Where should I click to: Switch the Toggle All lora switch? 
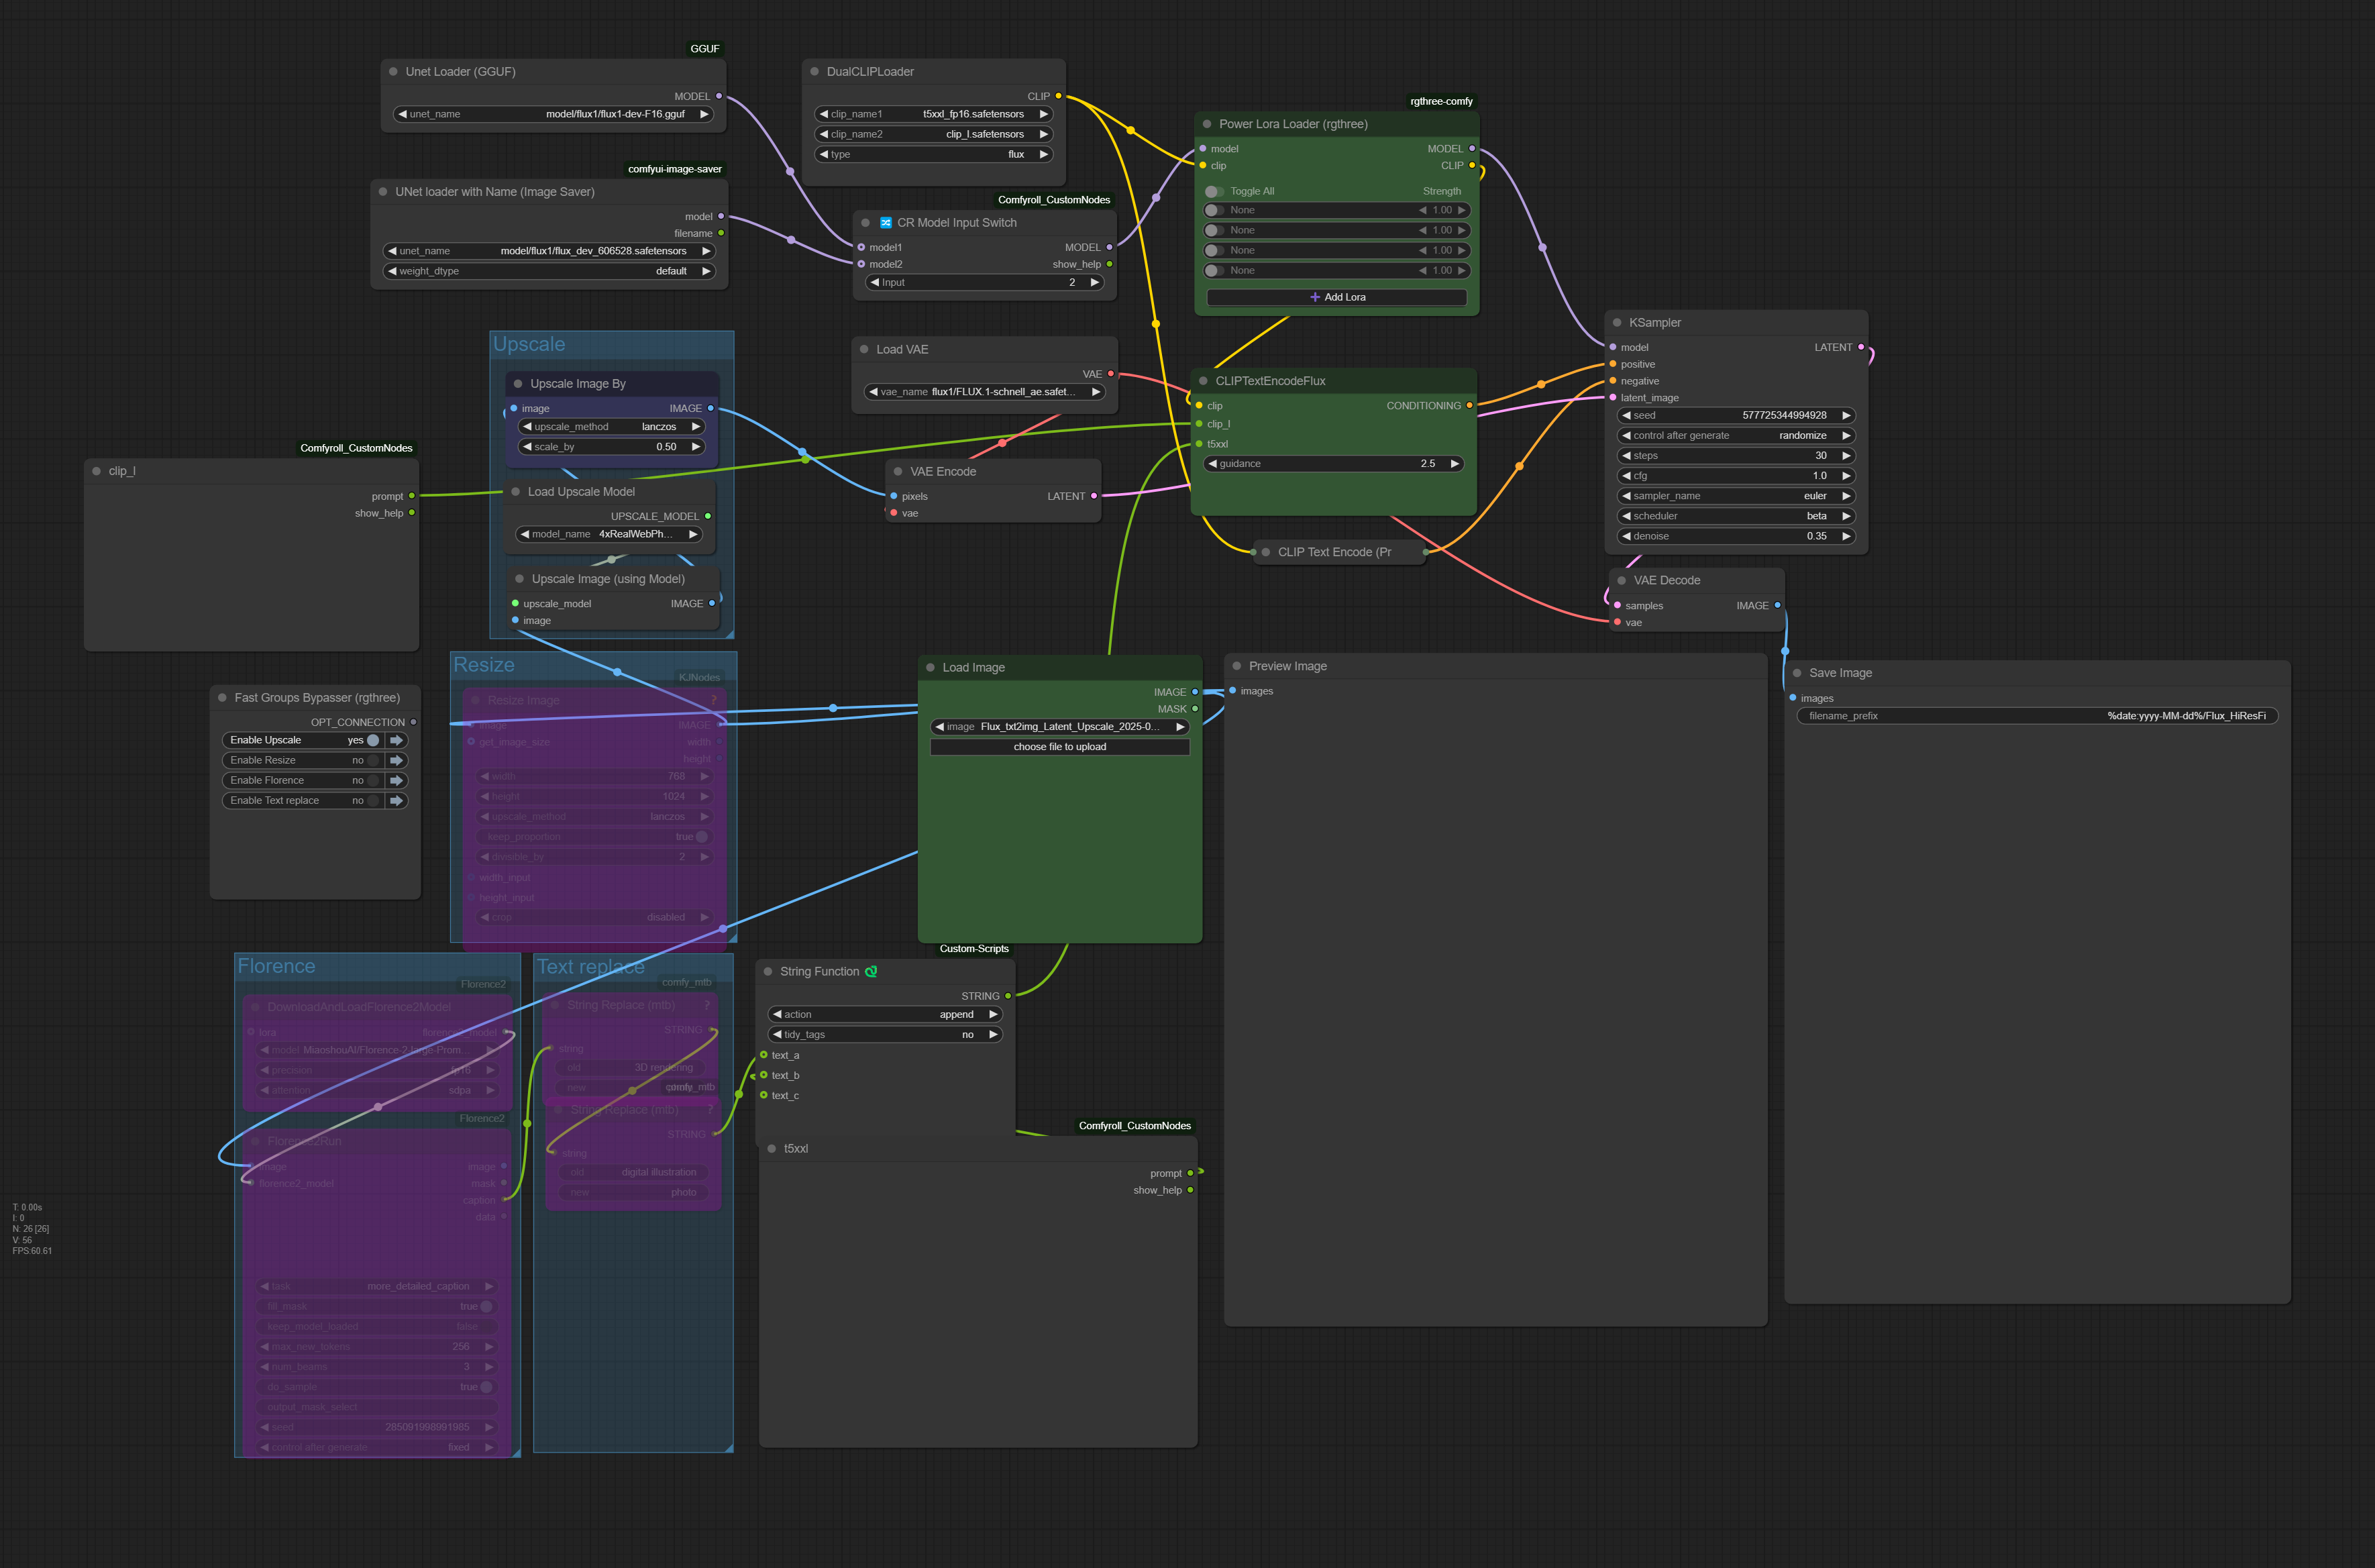1214,191
